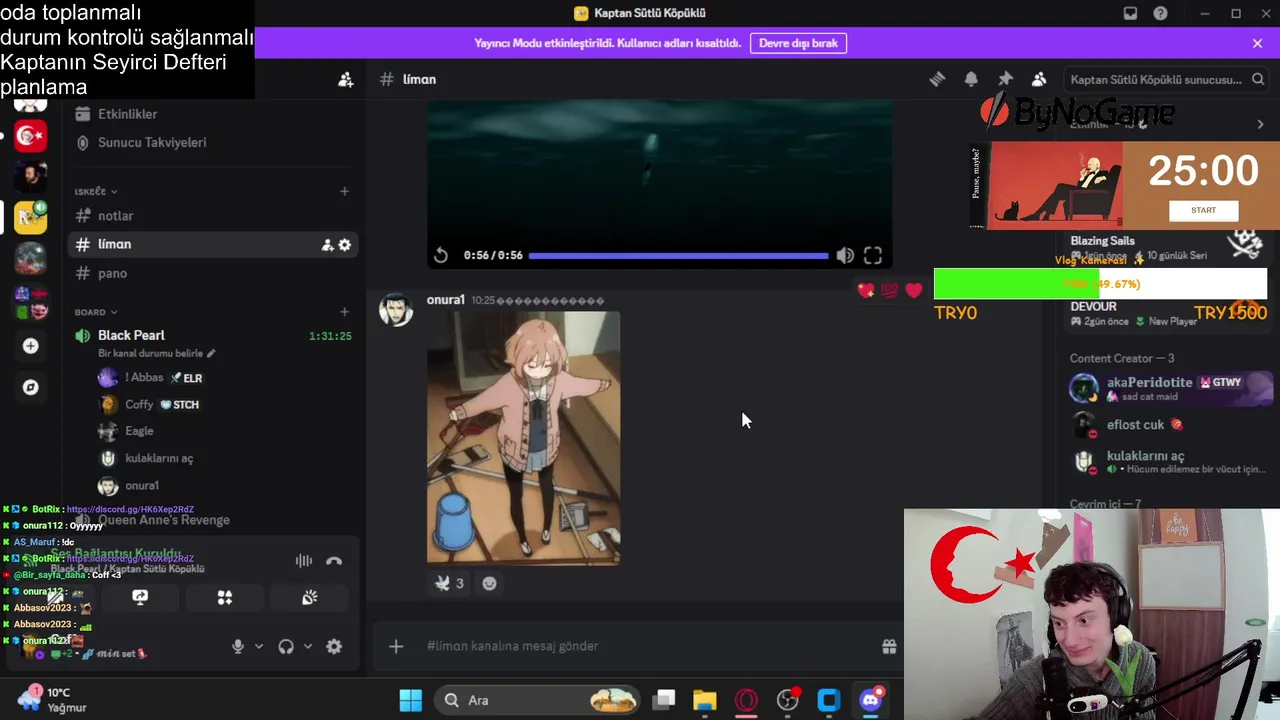1280x720 pixels.
Task: Add a server with the plus icon
Action: [31, 346]
